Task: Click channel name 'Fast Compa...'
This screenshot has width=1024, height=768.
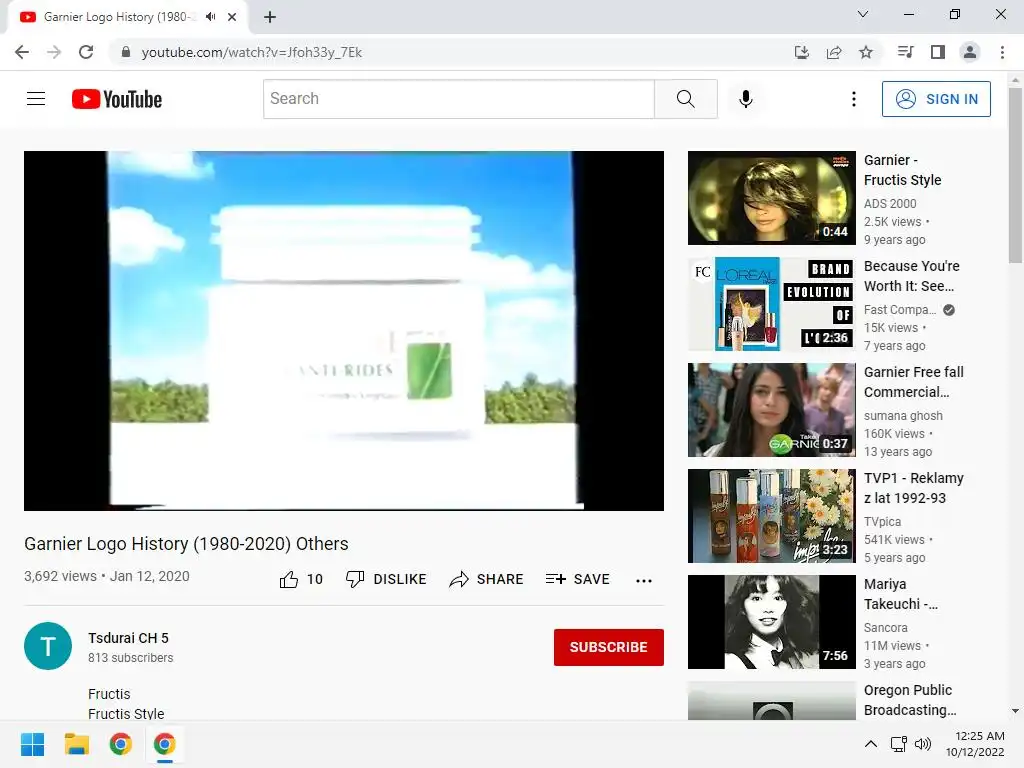Action: (x=900, y=310)
